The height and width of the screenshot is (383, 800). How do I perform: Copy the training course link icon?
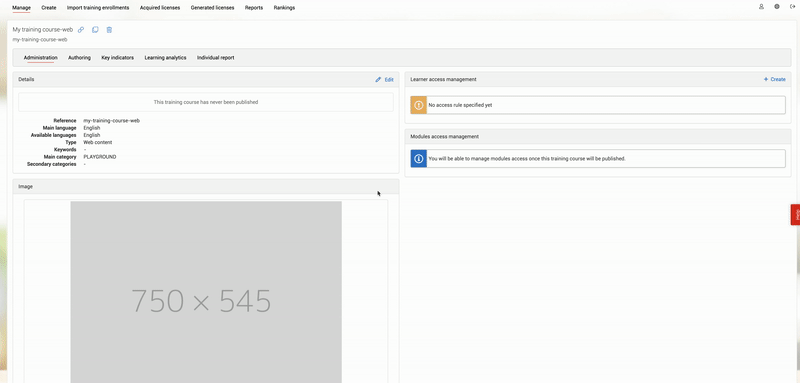click(x=81, y=30)
